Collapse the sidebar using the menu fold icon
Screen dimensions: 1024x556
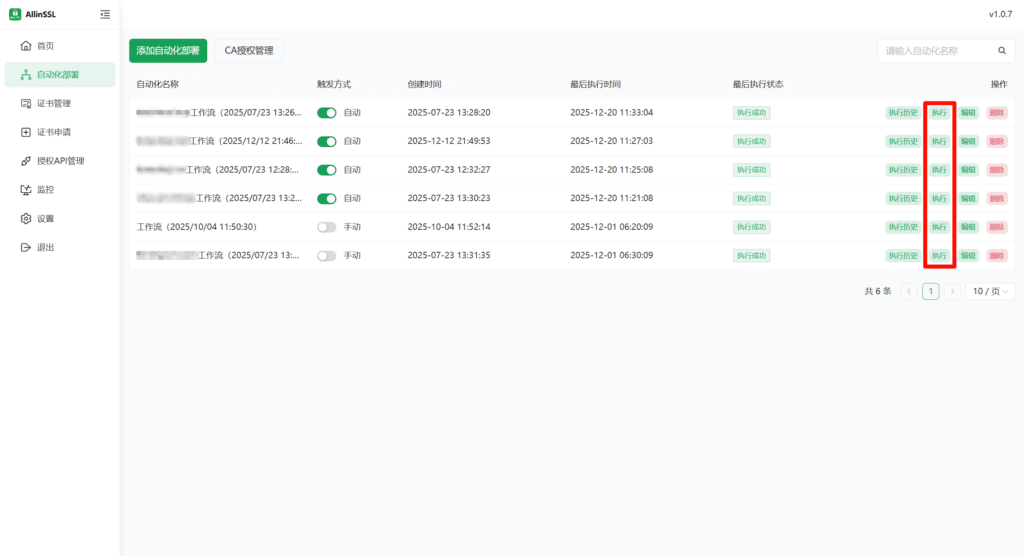[x=105, y=14]
